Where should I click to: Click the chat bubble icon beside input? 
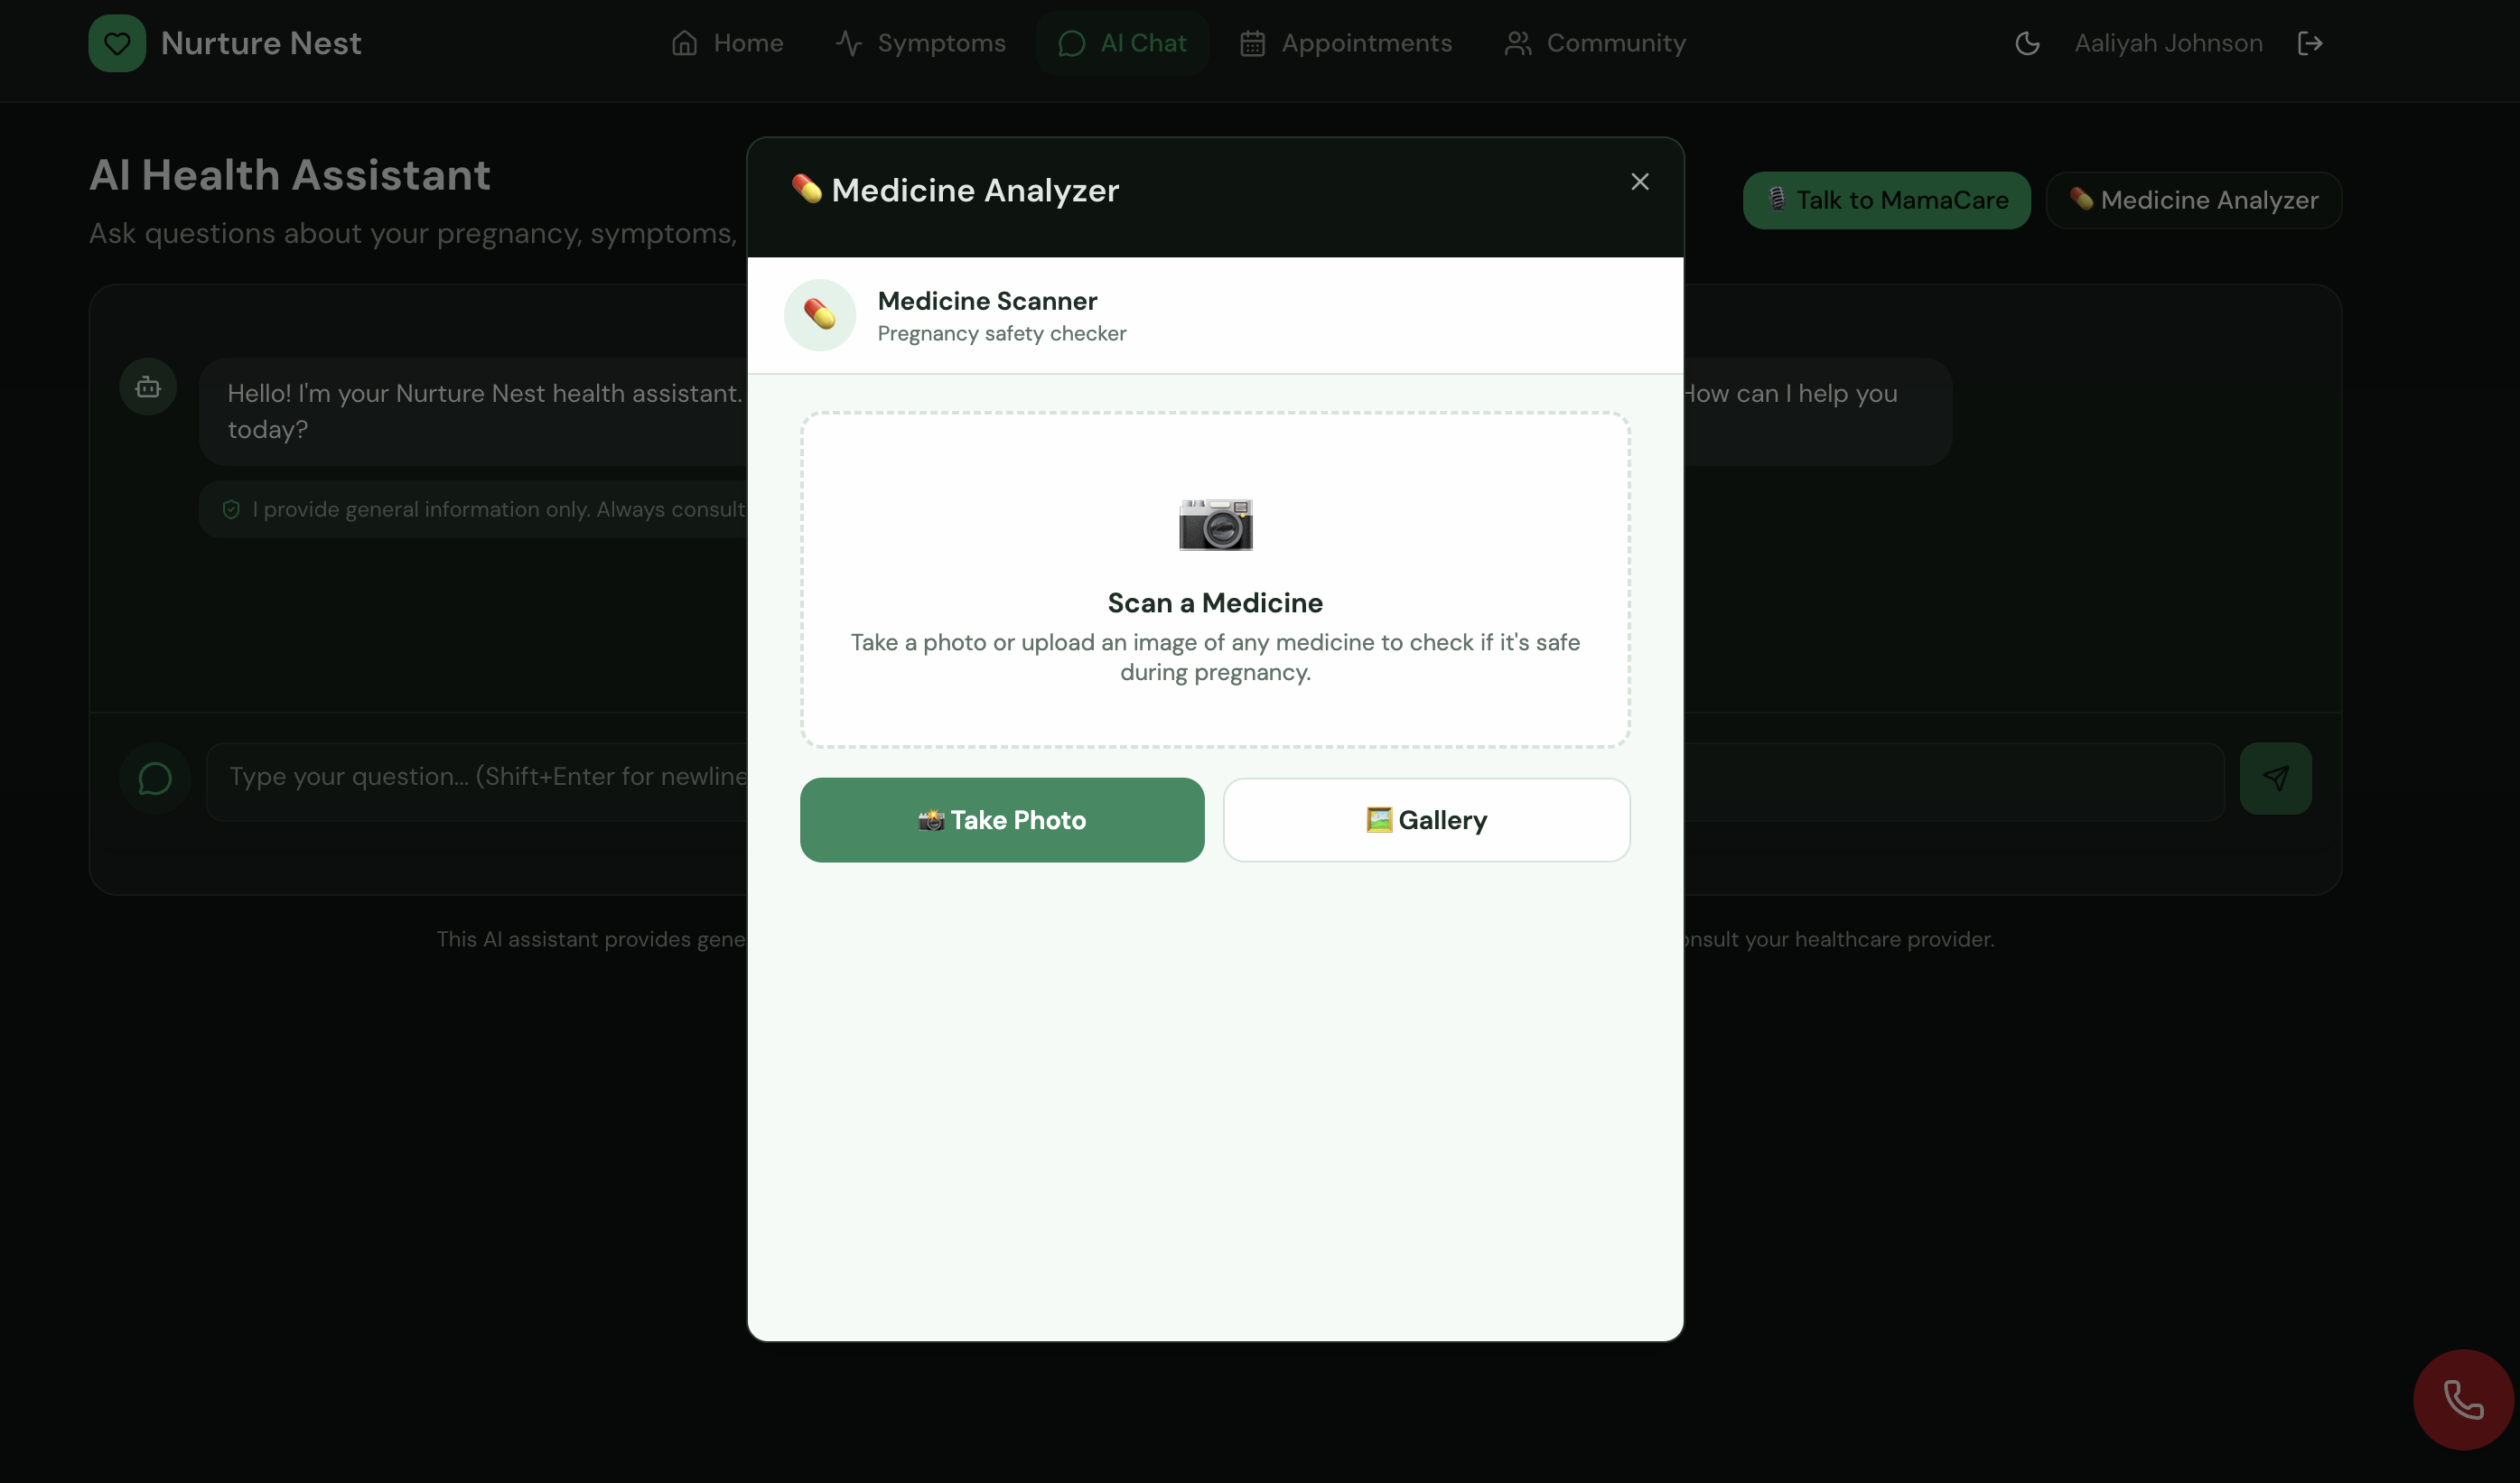click(155, 778)
